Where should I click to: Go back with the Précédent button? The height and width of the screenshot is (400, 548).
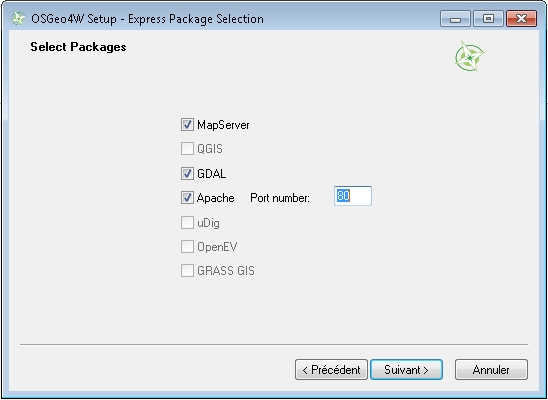pyautogui.click(x=331, y=370)
